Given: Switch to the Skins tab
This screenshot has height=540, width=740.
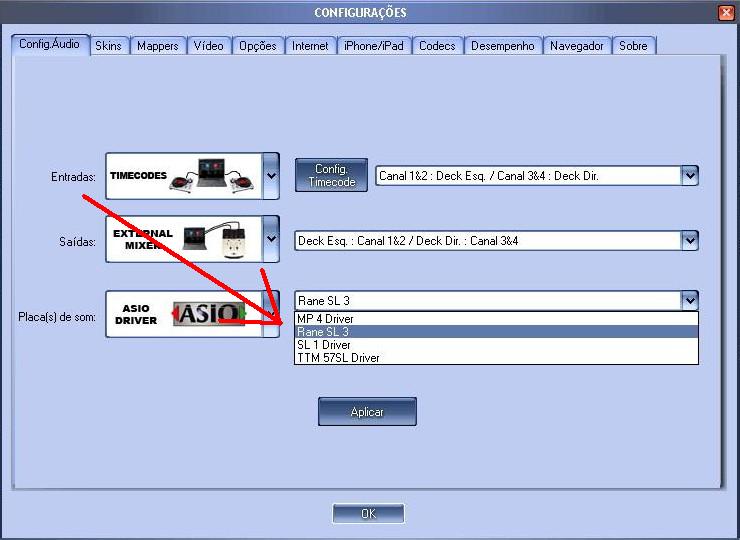Looking at the screenshot, I should [109, 46].
